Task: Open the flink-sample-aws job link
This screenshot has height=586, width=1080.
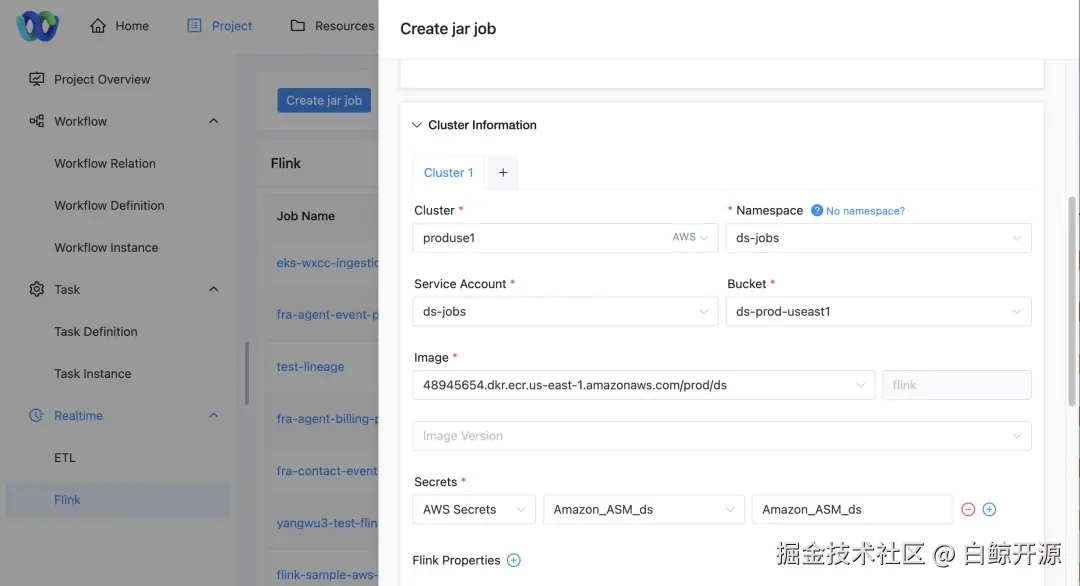Action: (327, 574)
